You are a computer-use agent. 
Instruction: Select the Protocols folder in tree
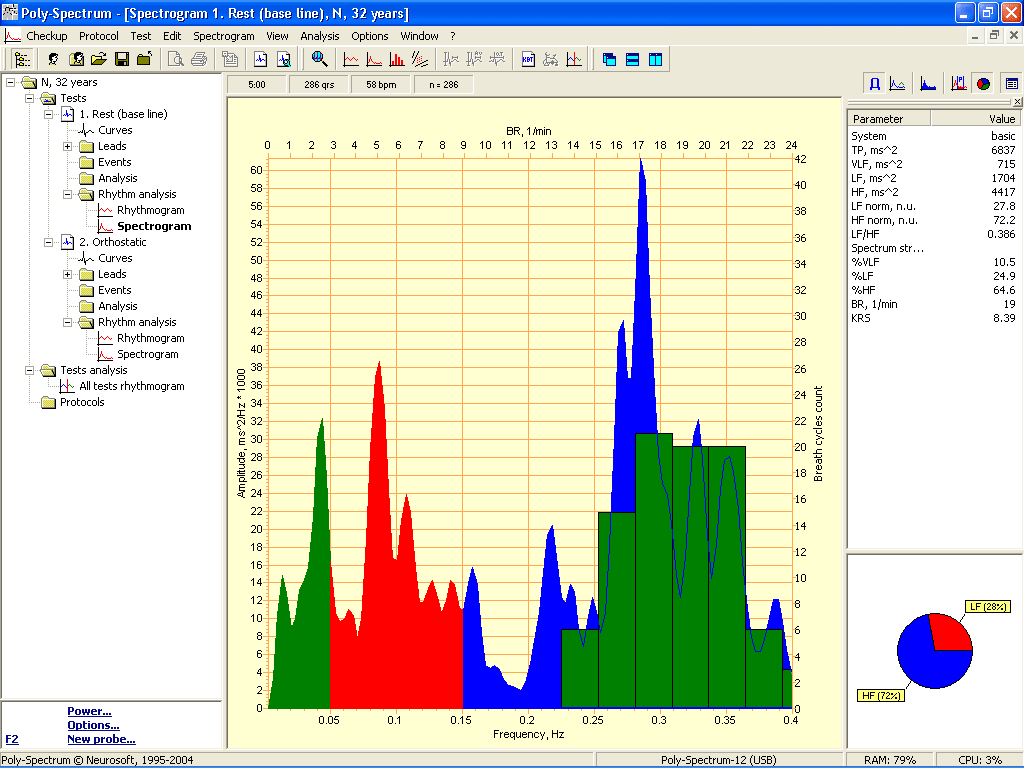pyautogui.click(x=82, y=402)
